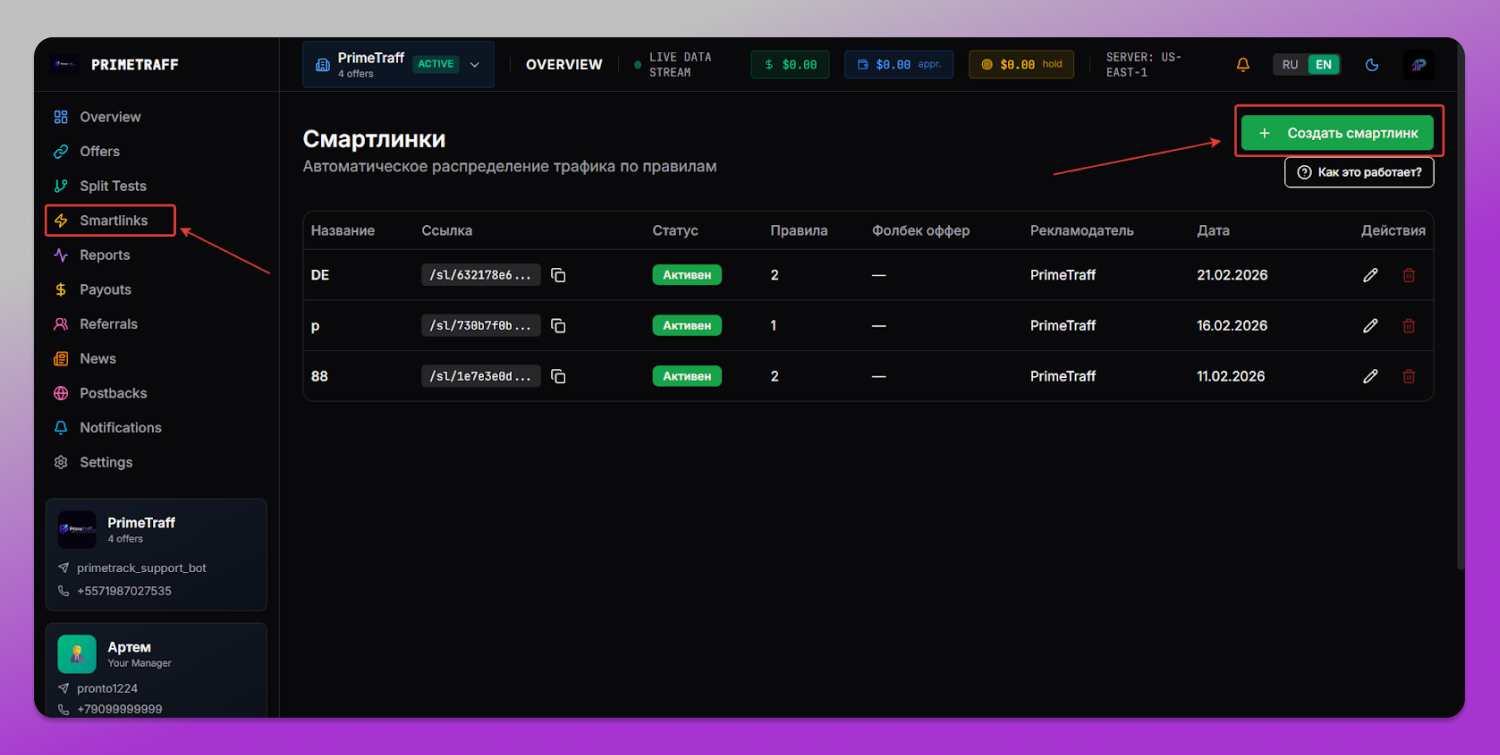Copy the DE smartlink URL

coord(559,275)
